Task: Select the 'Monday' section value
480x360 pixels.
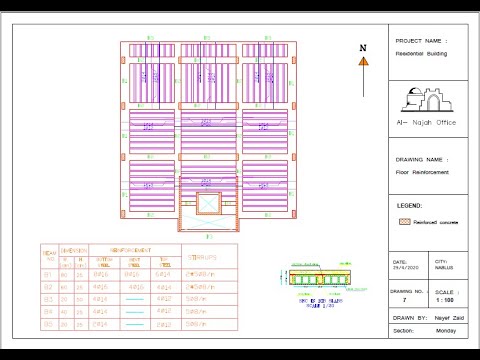Action: (x=446, y=331)
